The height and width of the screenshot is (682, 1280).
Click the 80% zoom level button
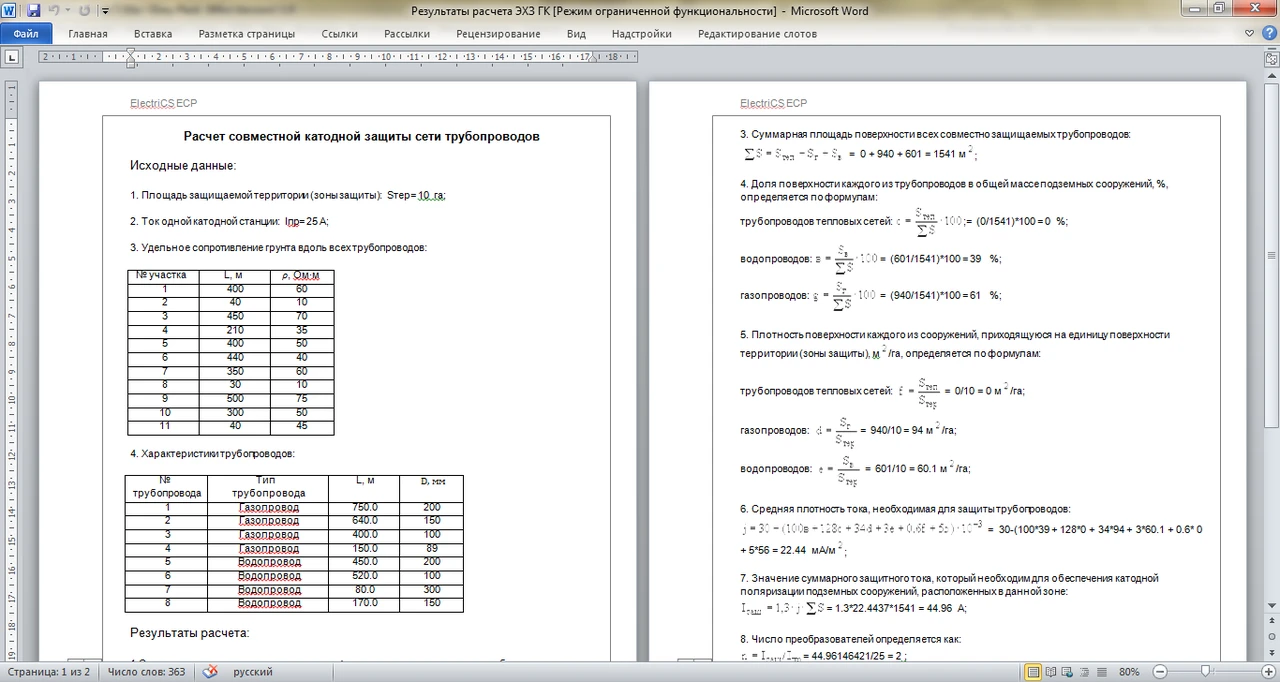pos(1129,672)
